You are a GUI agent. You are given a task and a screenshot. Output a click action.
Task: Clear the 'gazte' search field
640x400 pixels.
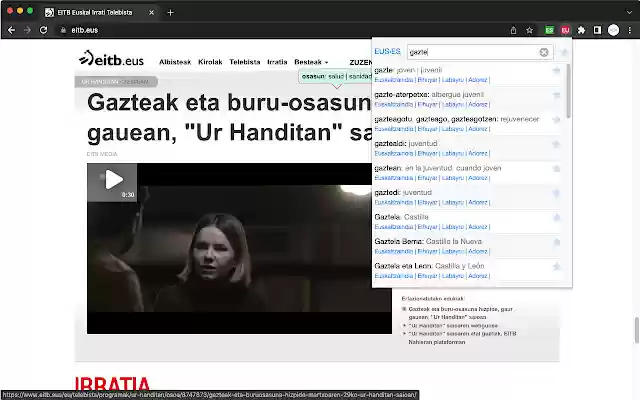coord(544,52)
